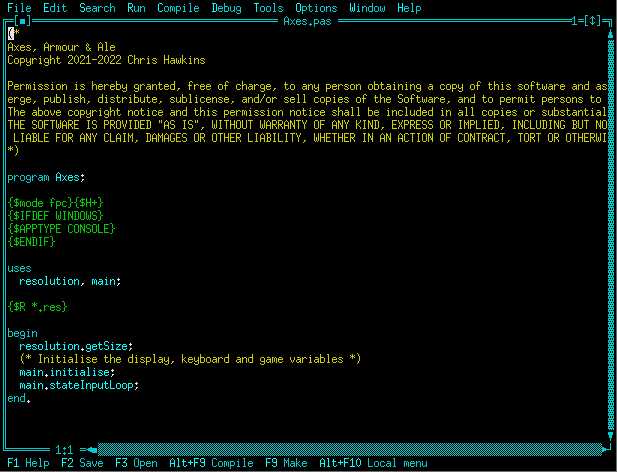Click the 'resolution.getSize;' line

[76, 346]
